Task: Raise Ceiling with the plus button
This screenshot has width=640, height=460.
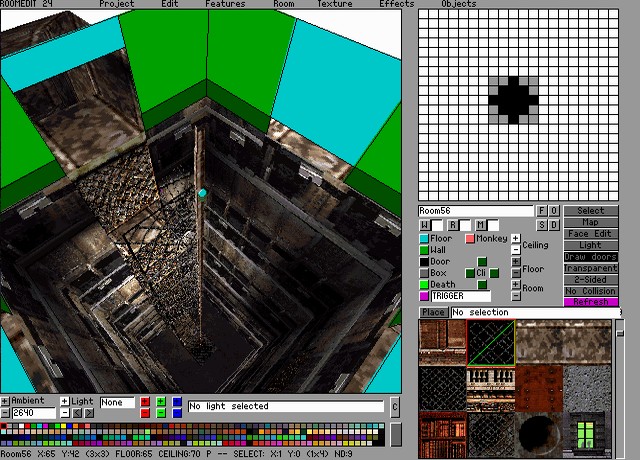Action: pyautogui.click(x=516, y=239)
